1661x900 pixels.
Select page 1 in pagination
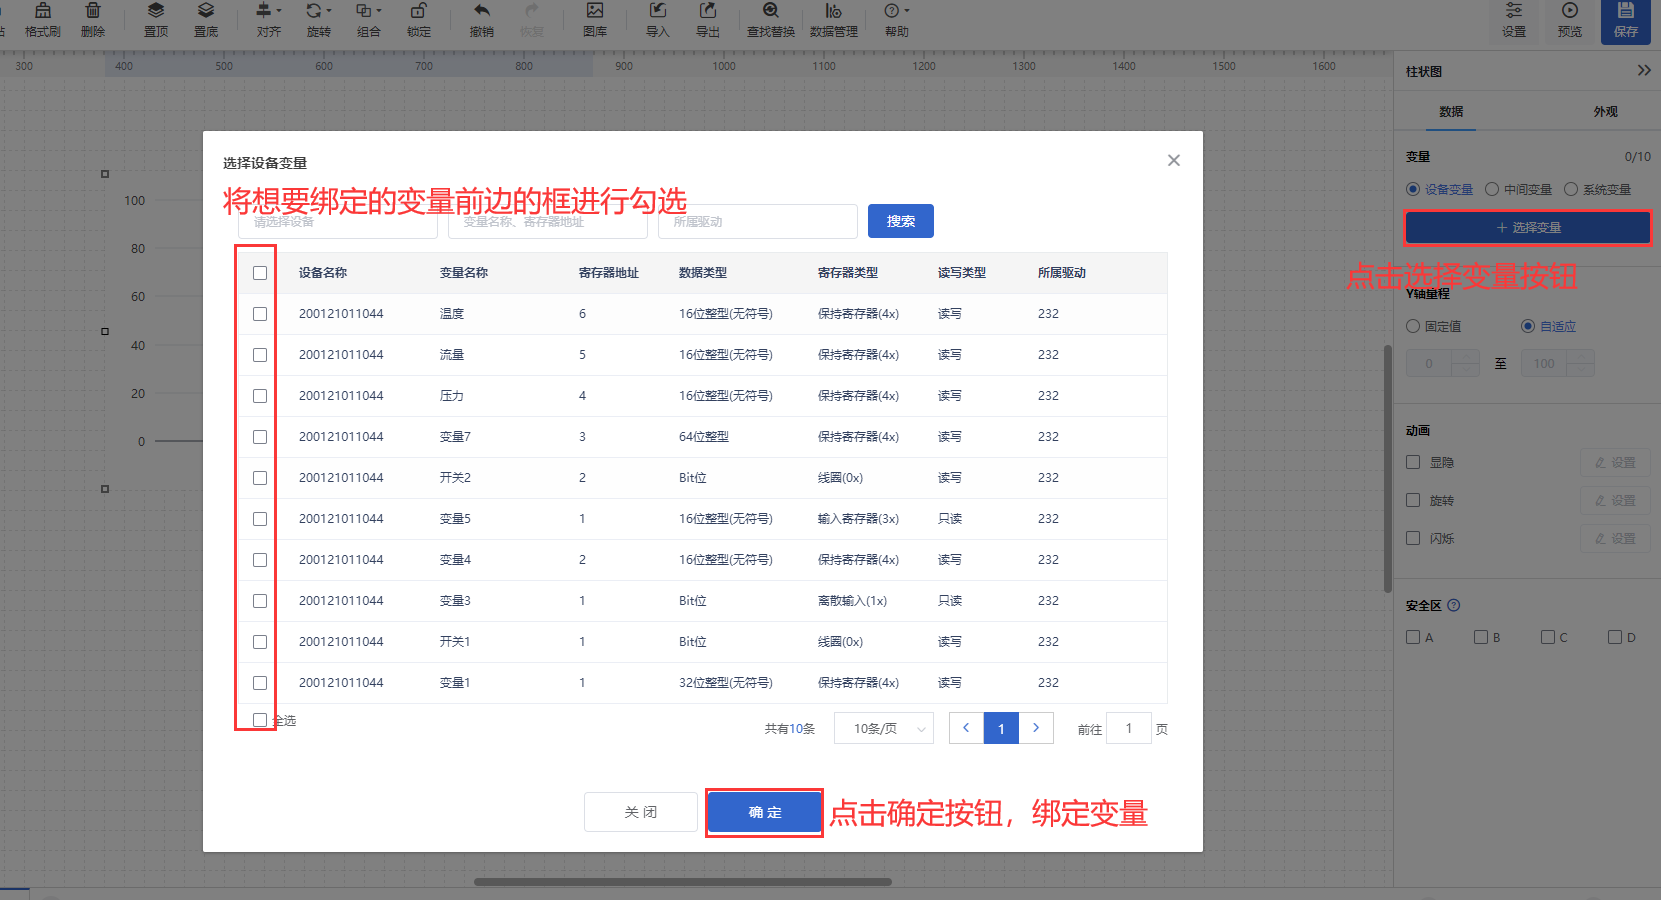pyautogui.click(x=1001, y=728)
